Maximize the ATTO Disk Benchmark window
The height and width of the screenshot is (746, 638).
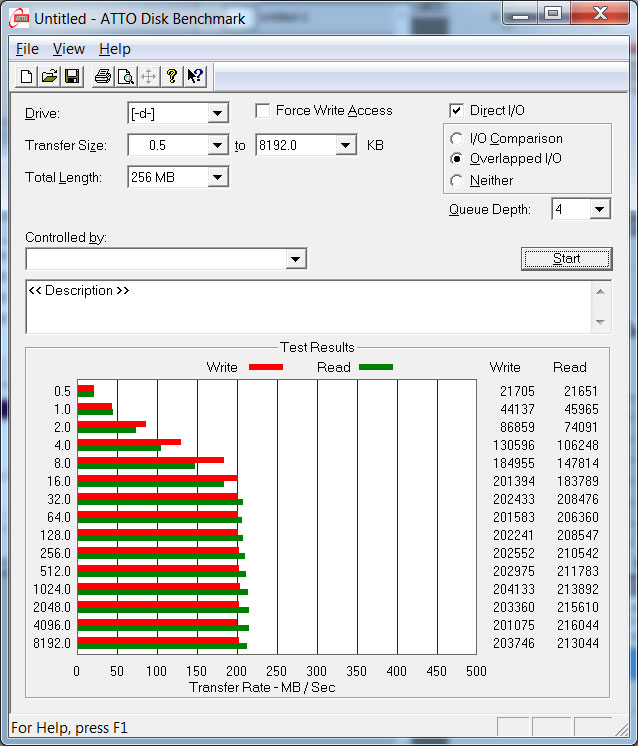tap(553, 14)
